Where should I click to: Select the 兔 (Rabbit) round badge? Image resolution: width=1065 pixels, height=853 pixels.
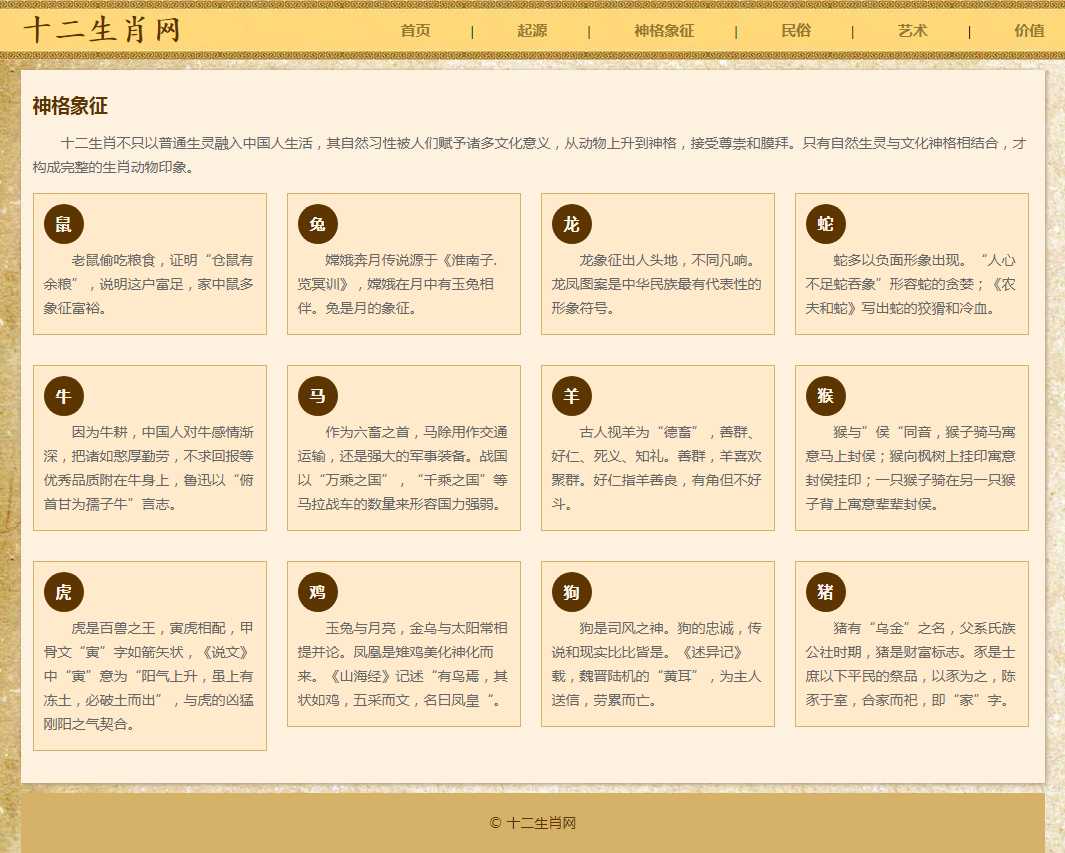coord(317,224)
